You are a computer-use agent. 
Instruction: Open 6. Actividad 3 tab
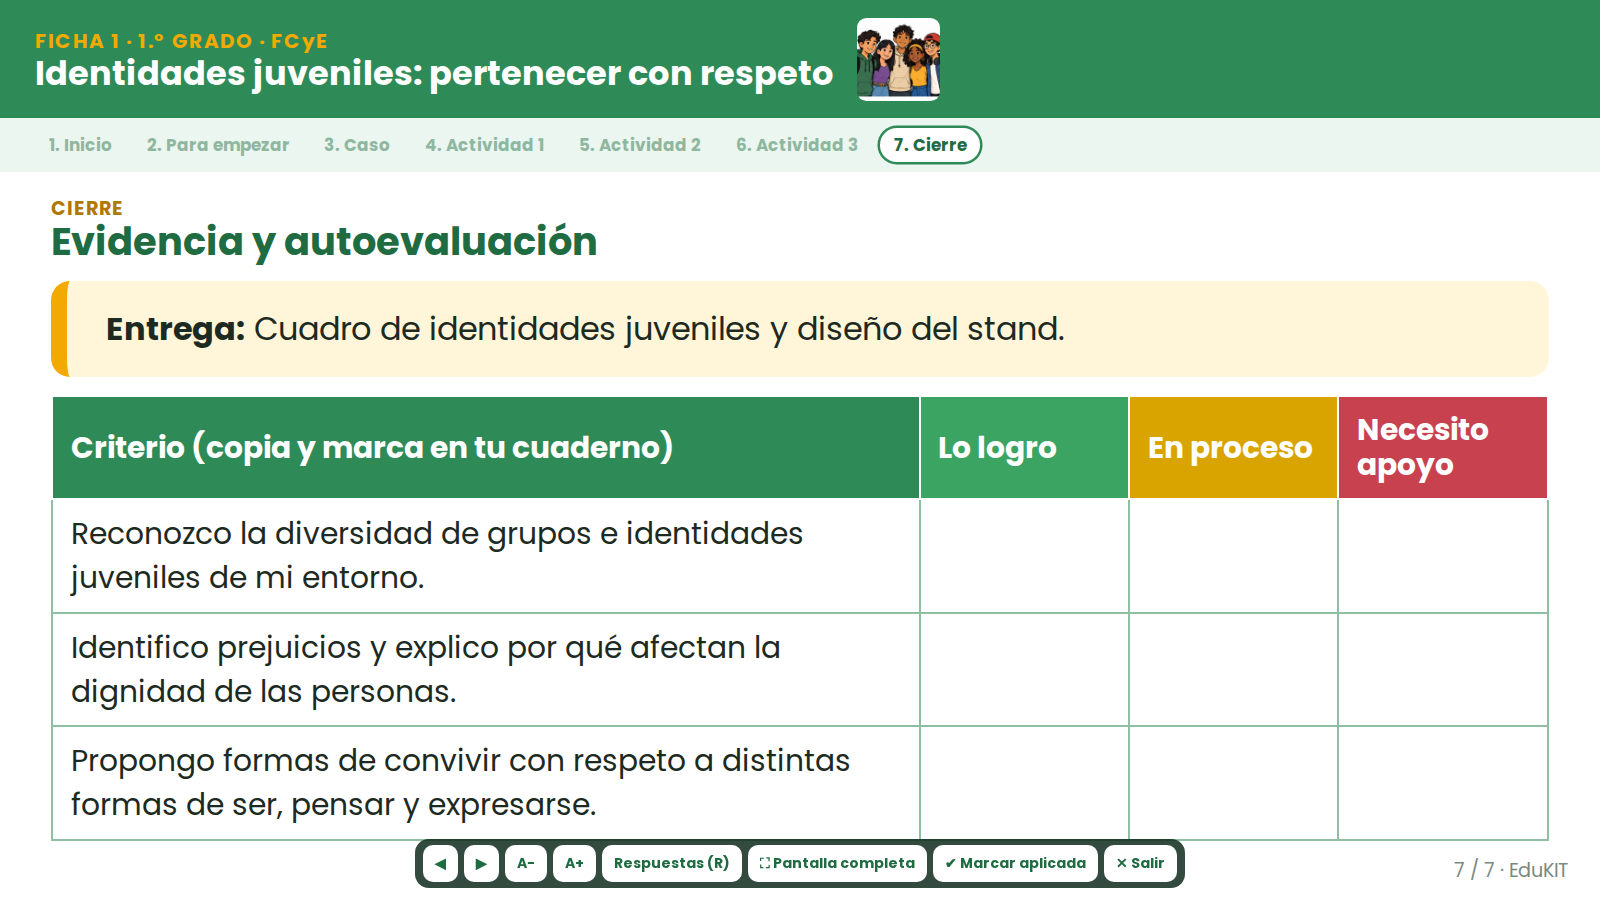[x=797, y=145]
